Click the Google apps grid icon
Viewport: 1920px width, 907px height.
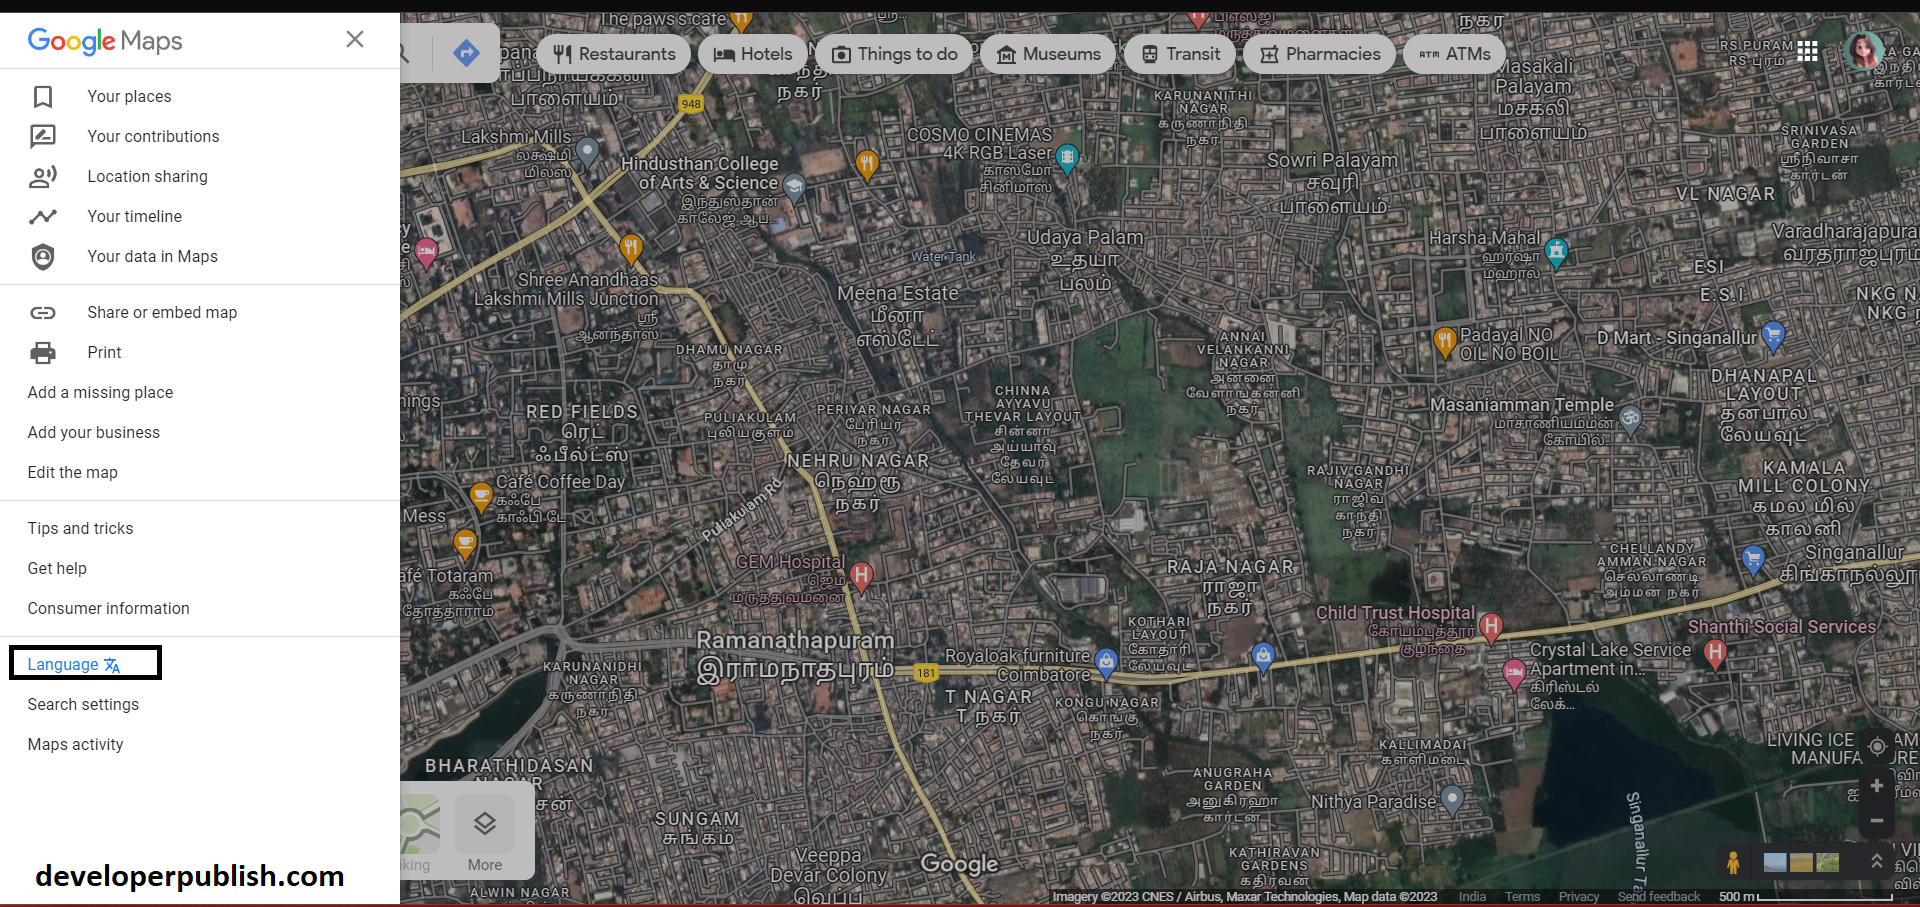pos(1807,52)
